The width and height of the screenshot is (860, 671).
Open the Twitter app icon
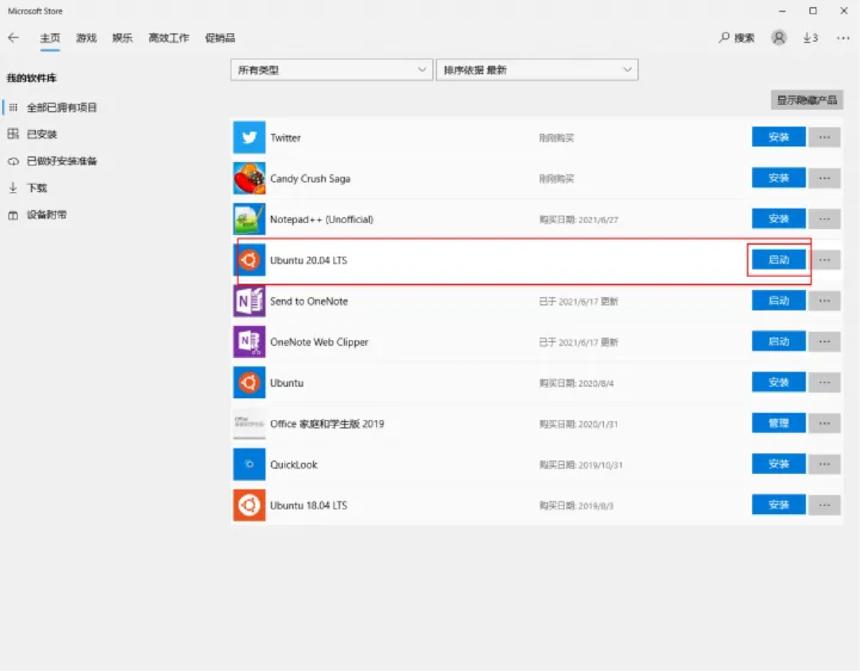tap(248, 137)
